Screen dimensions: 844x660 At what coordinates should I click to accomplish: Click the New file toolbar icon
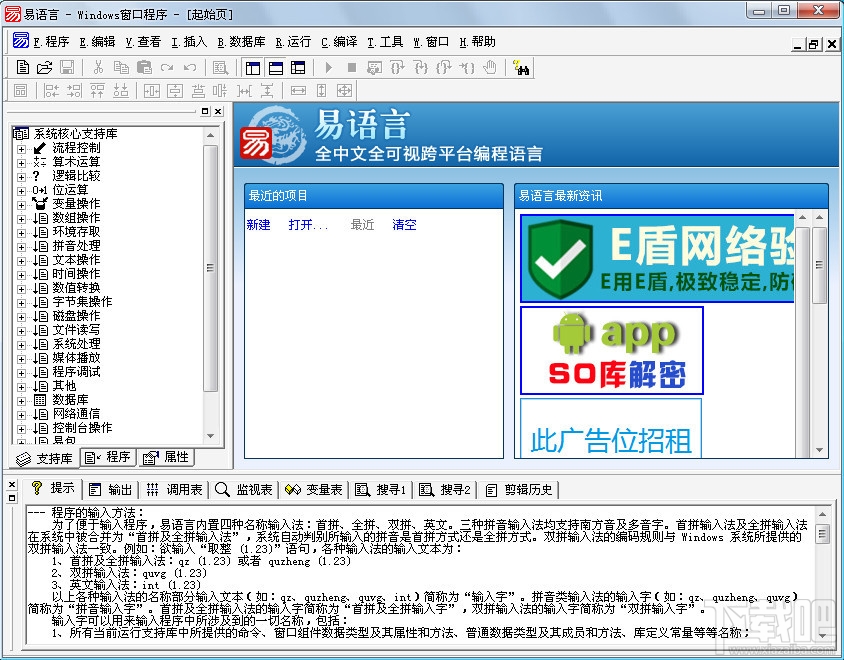click(22, 68)
